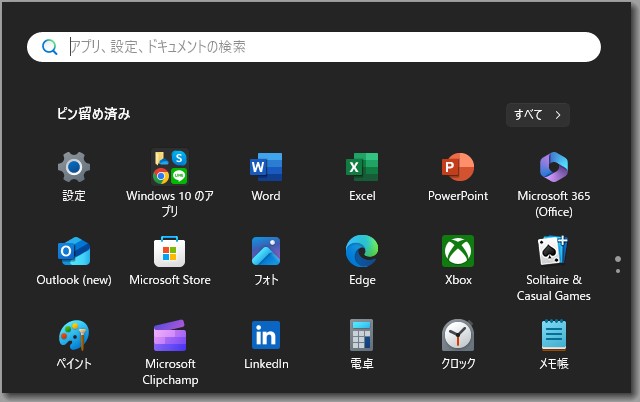Launch the Excel app
This screenshot has height=402, width=640.
pos(362,176)
